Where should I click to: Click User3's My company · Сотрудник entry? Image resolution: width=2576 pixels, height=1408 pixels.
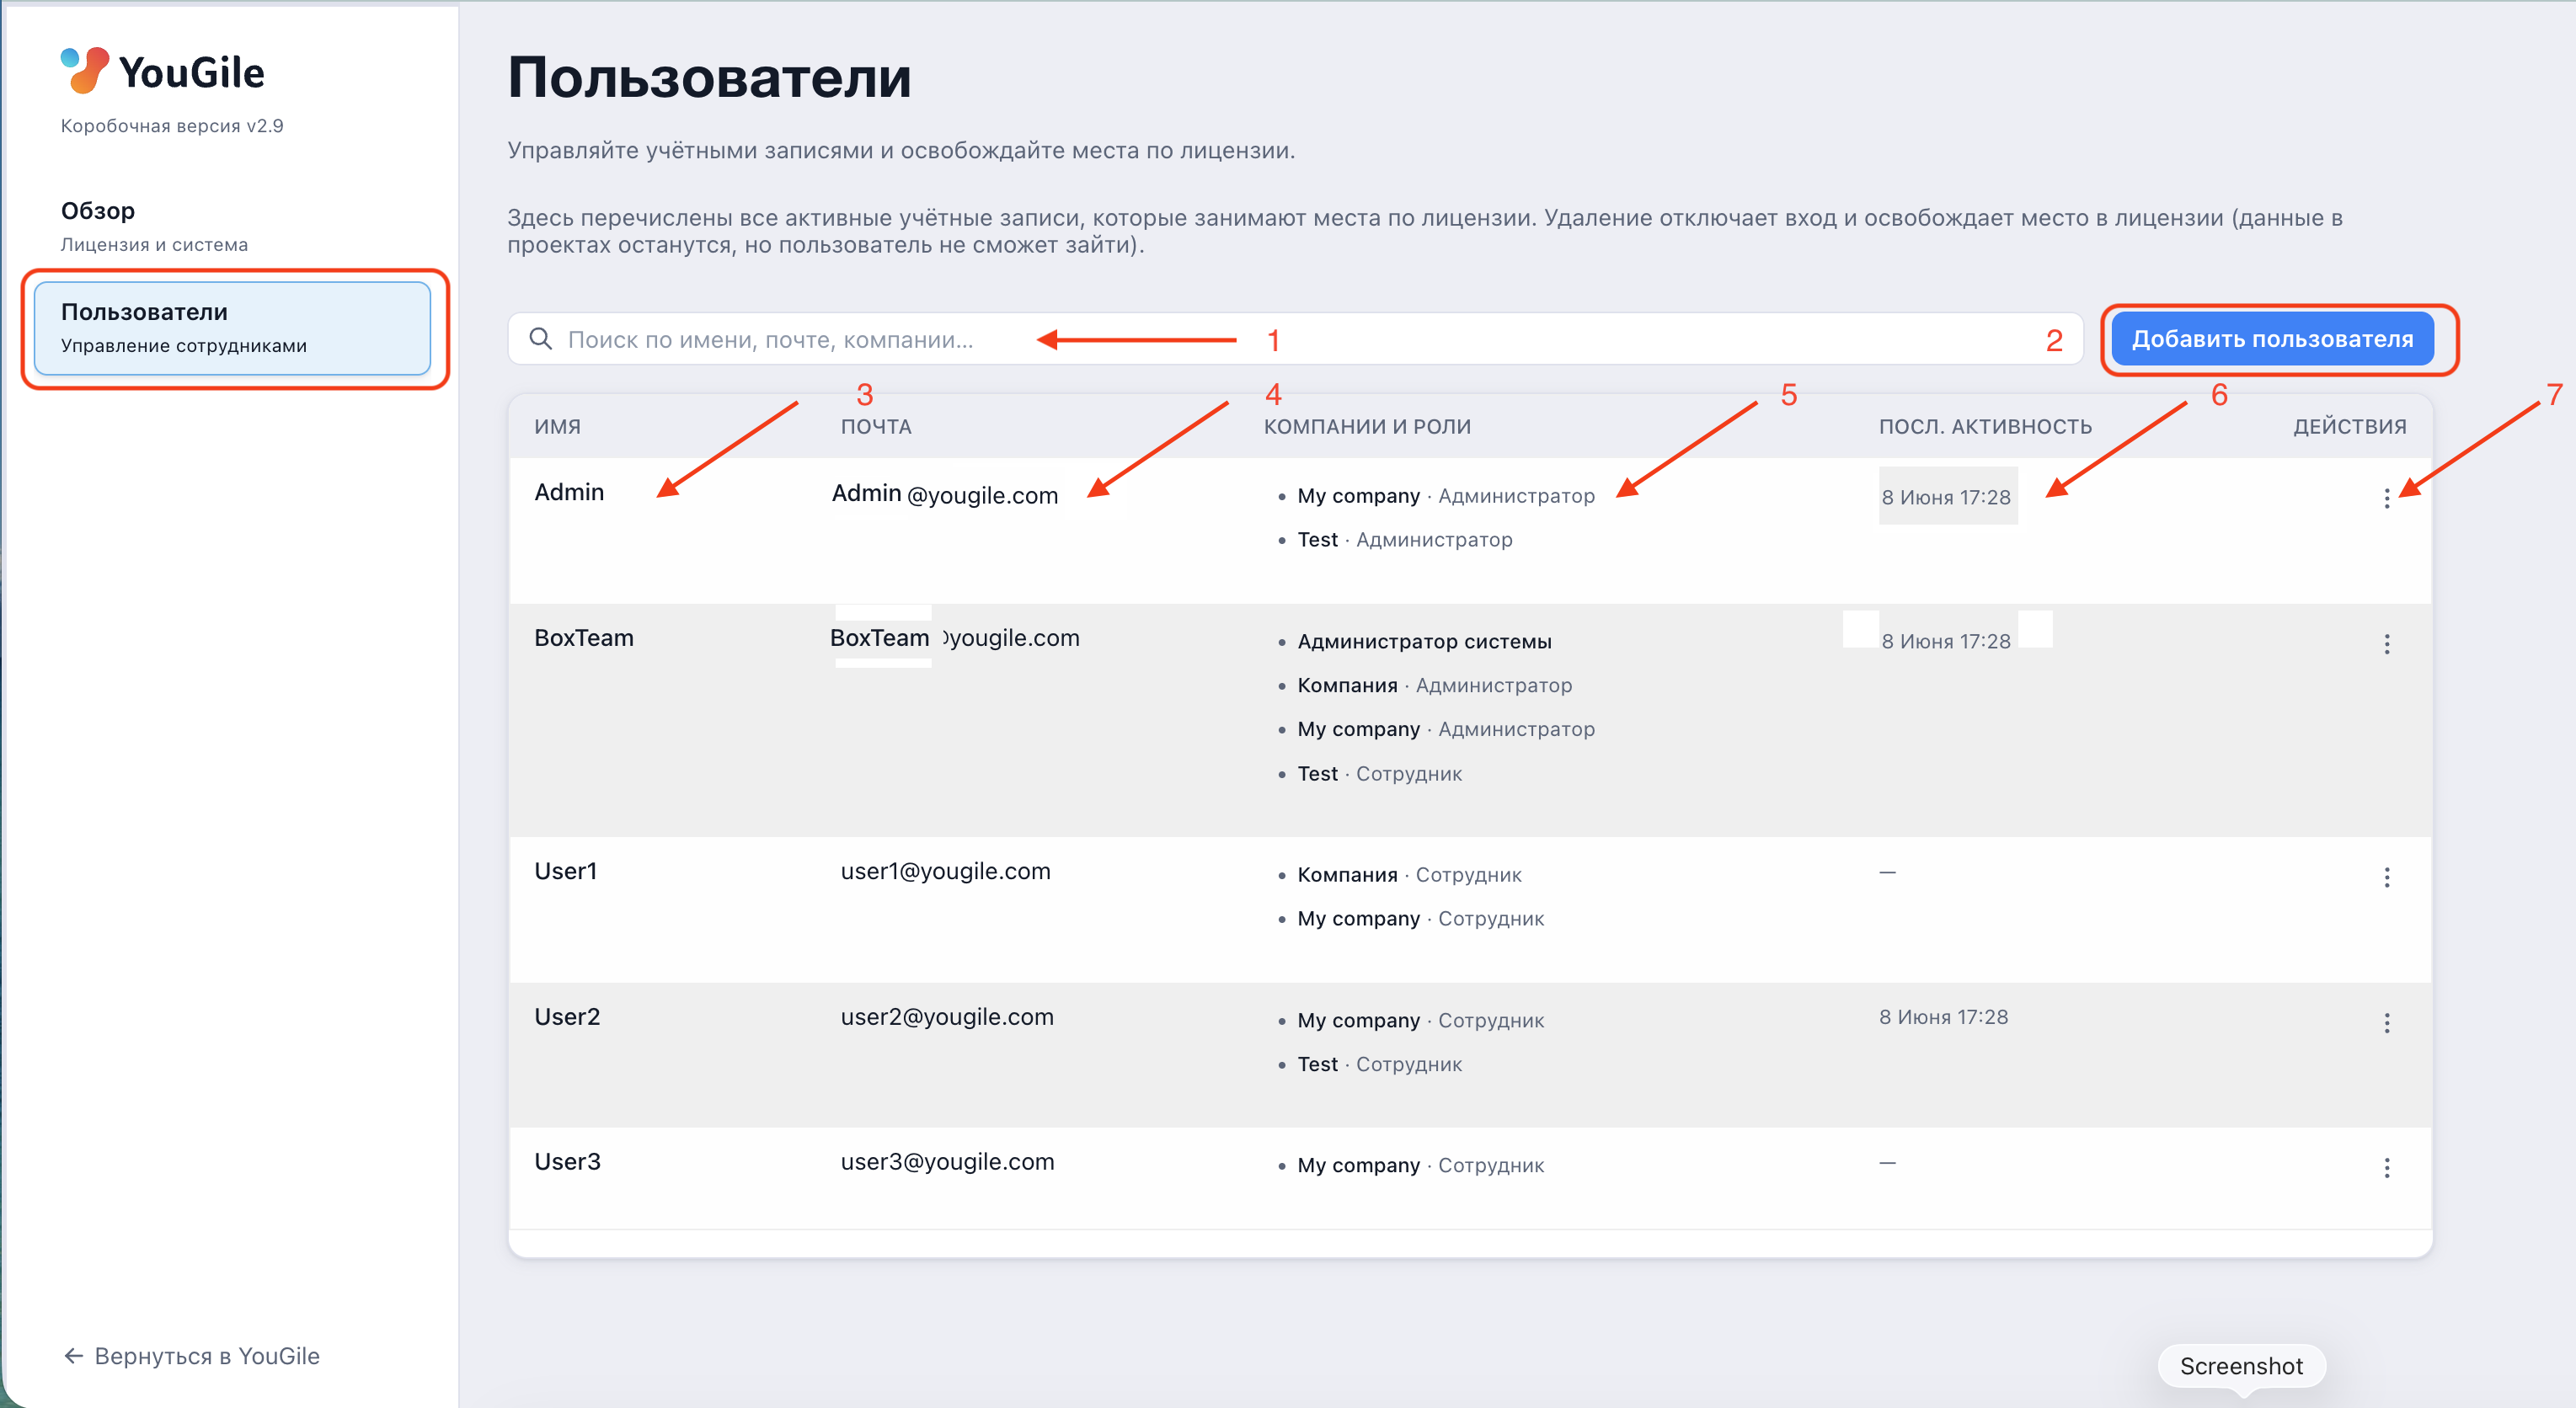(1421, 1166)
